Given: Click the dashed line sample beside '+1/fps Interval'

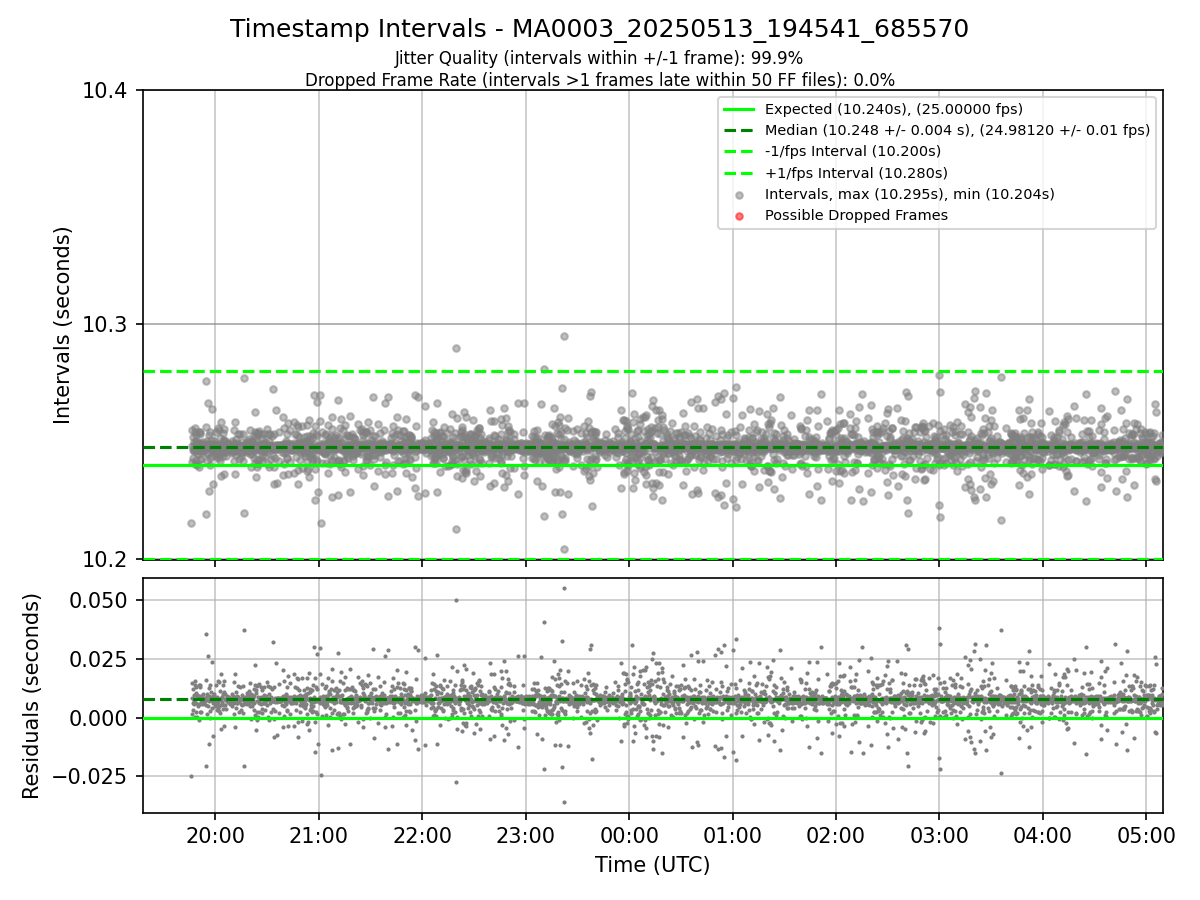Looking at the screenshot, I should [739, 173].
